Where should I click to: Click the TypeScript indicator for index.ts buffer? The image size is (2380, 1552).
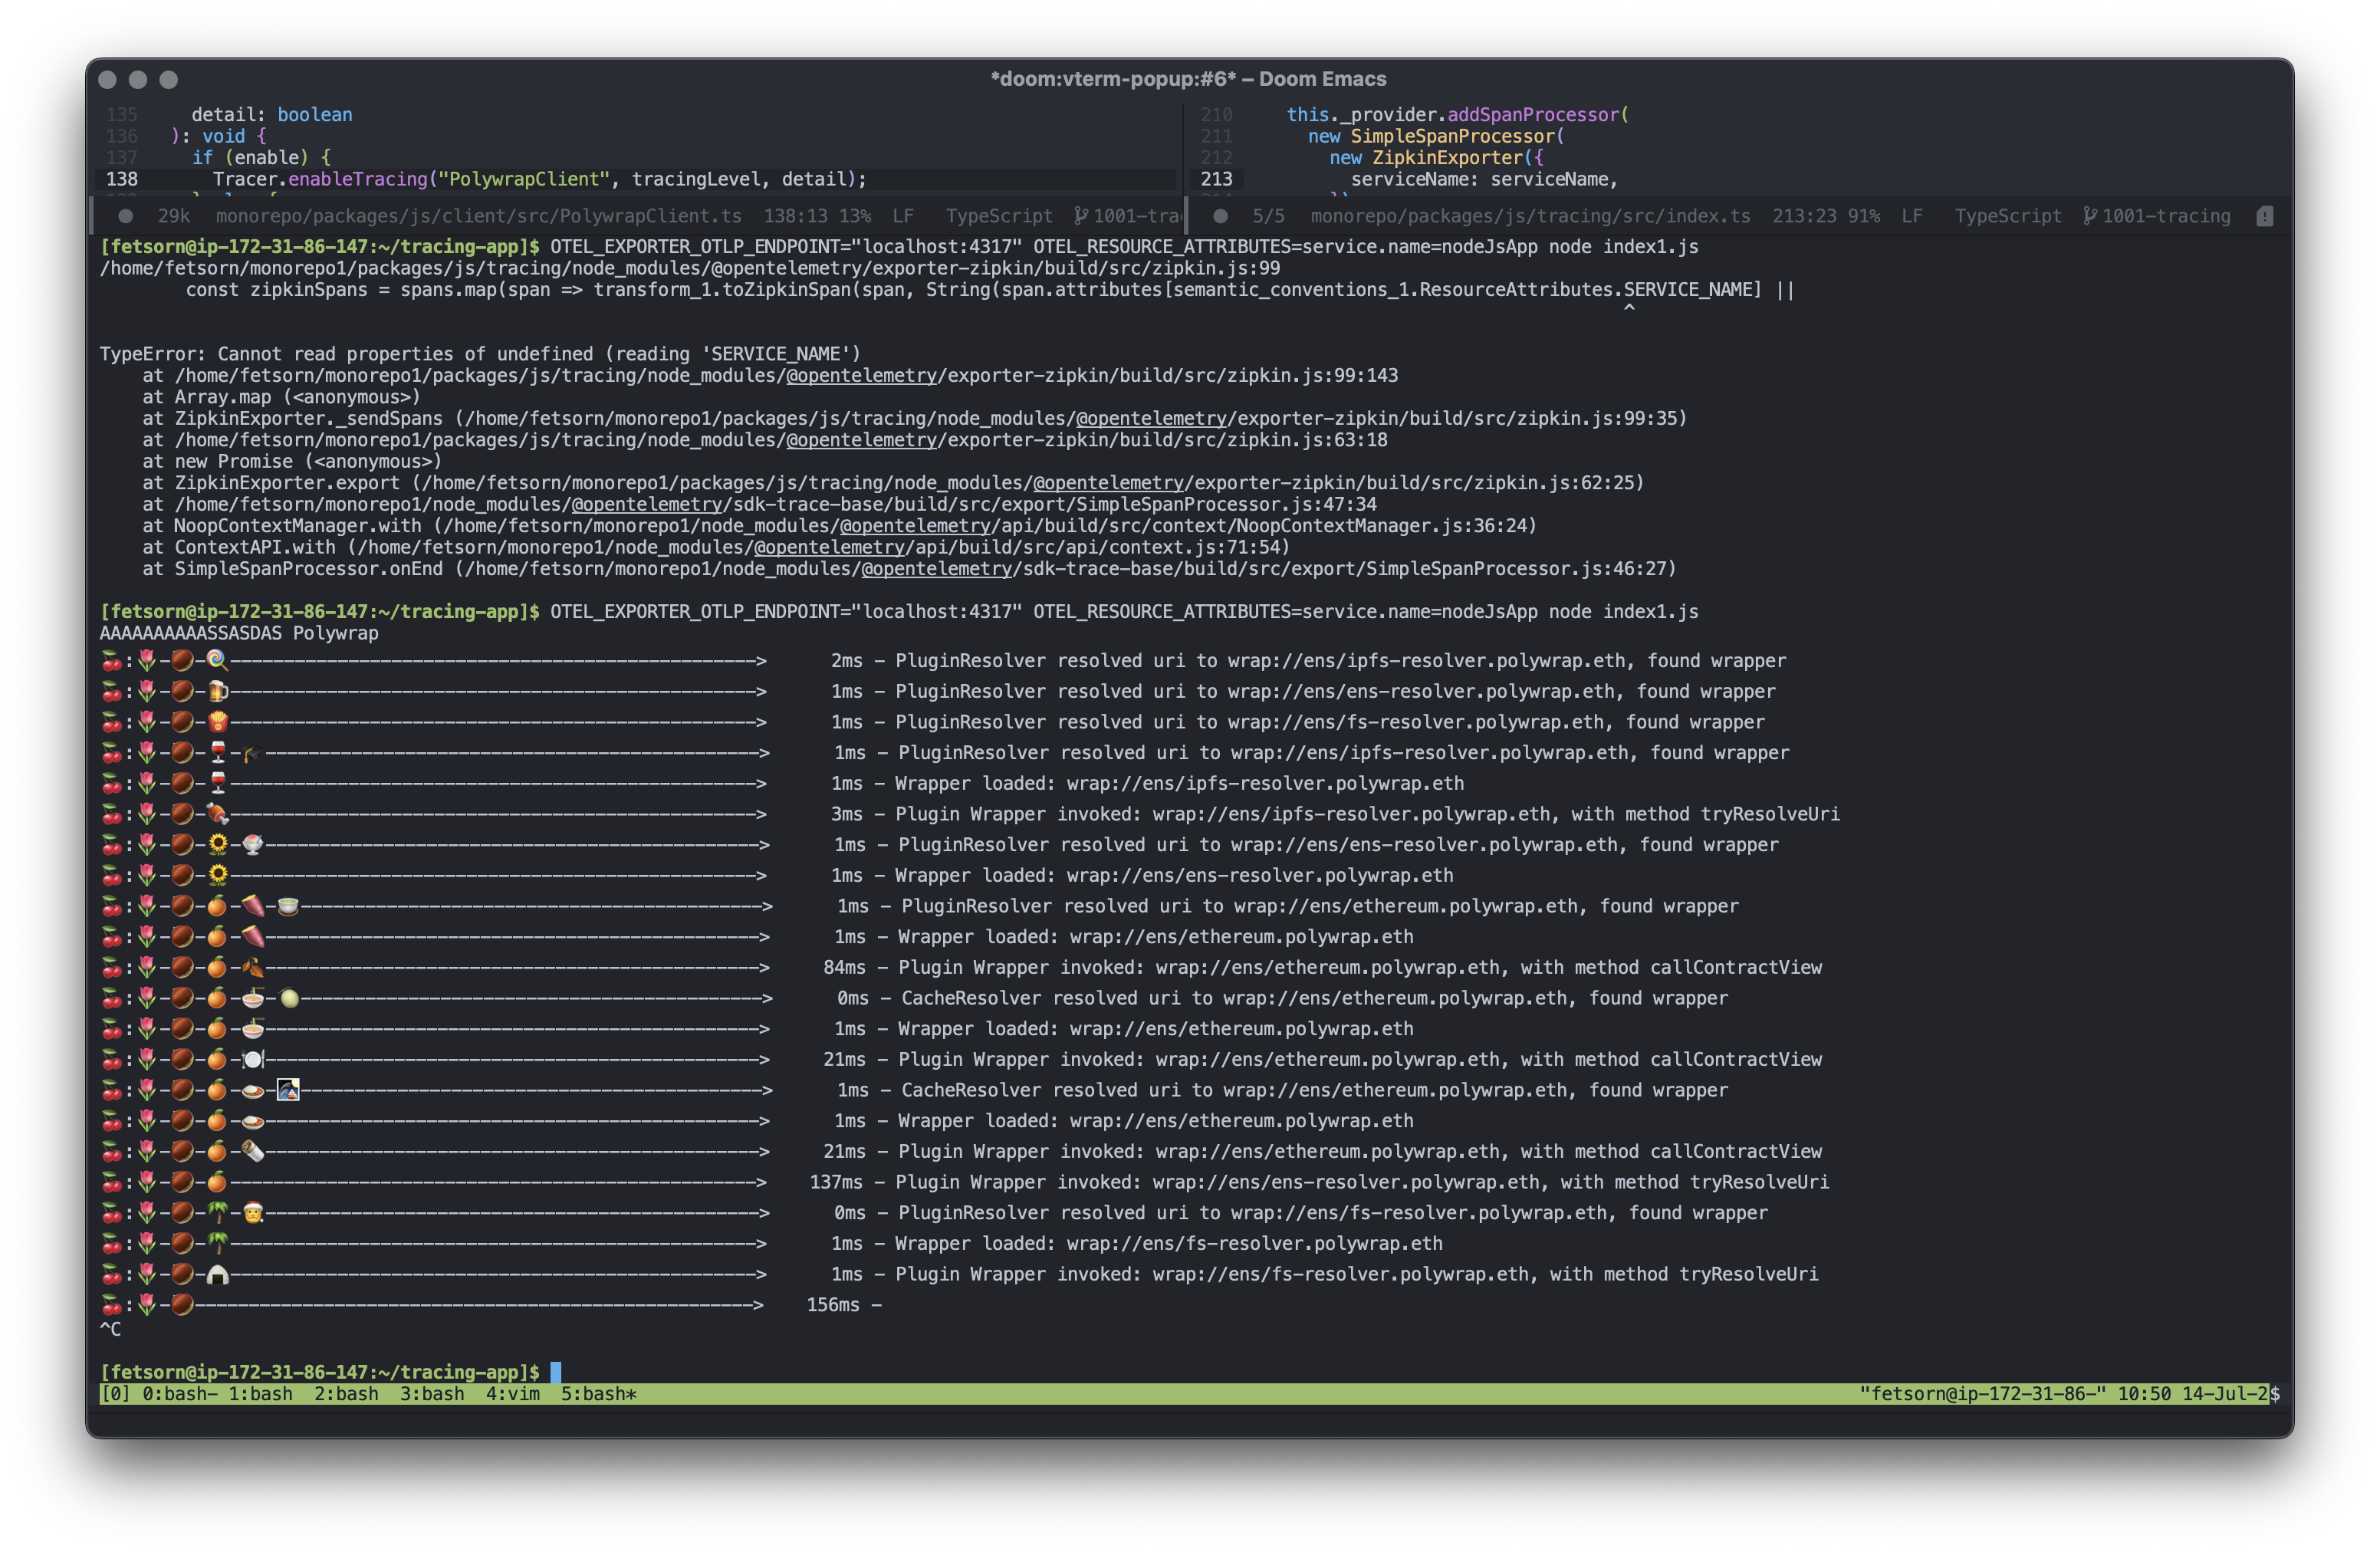click(x=2007, y=216)
